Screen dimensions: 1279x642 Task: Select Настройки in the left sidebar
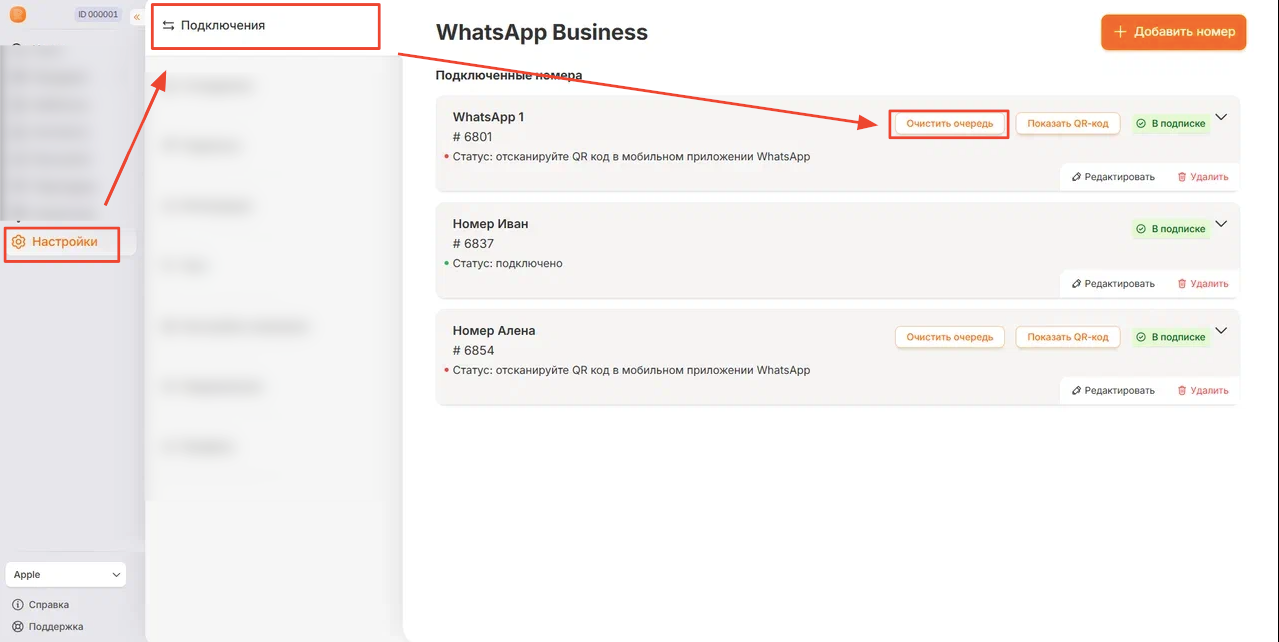(x=62, y=242)
